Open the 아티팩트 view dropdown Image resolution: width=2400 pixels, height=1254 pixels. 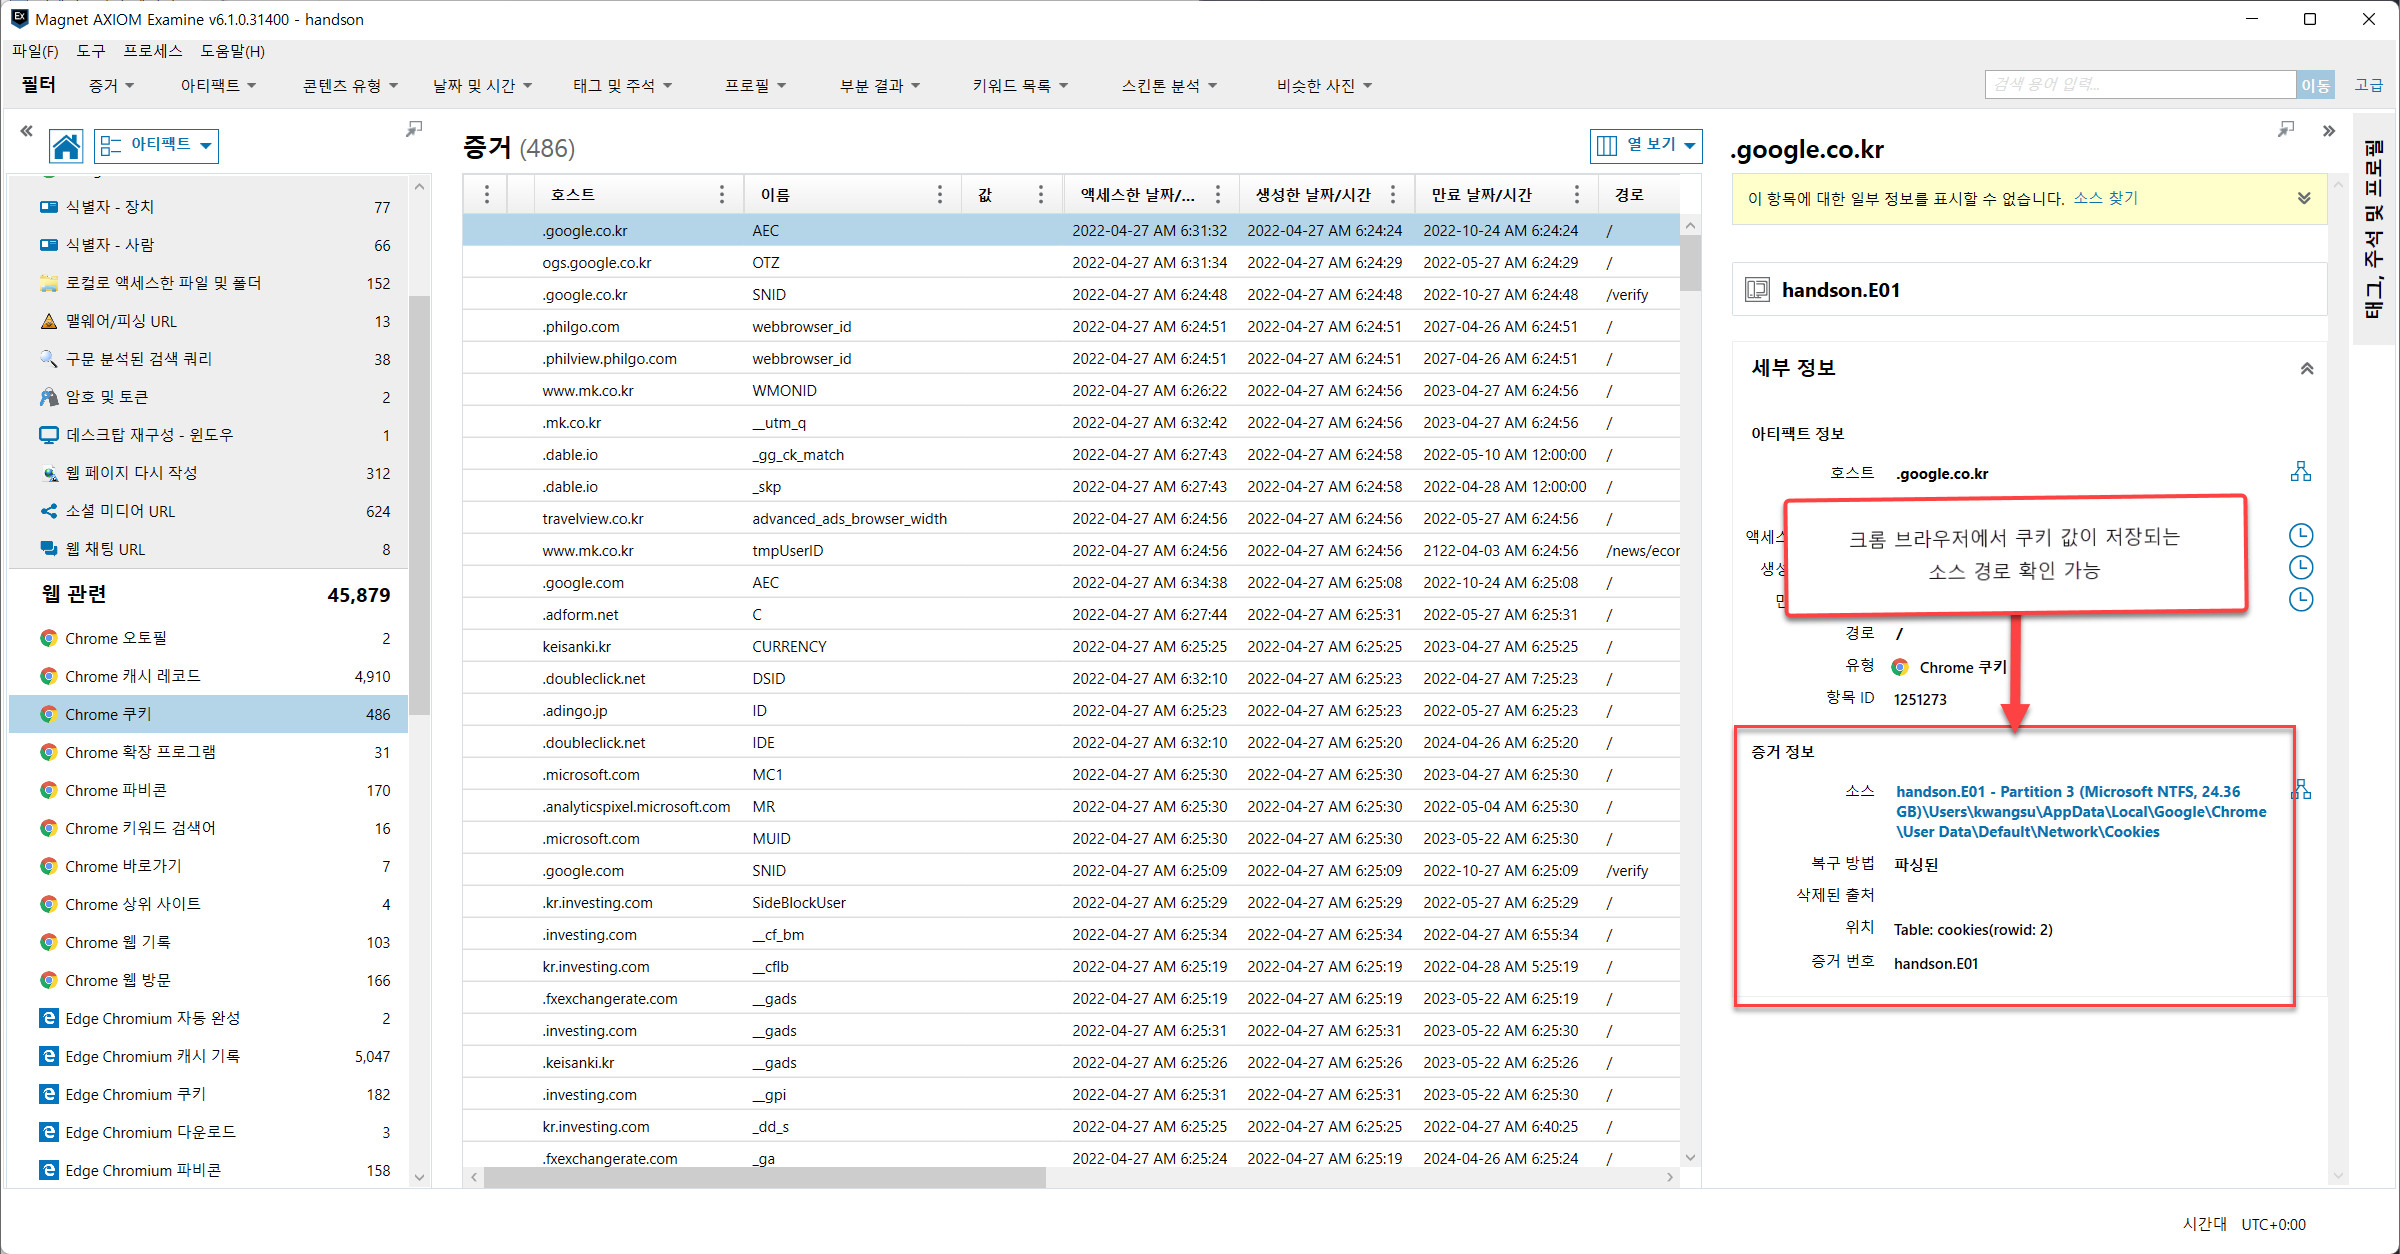(x=157, y=146)
